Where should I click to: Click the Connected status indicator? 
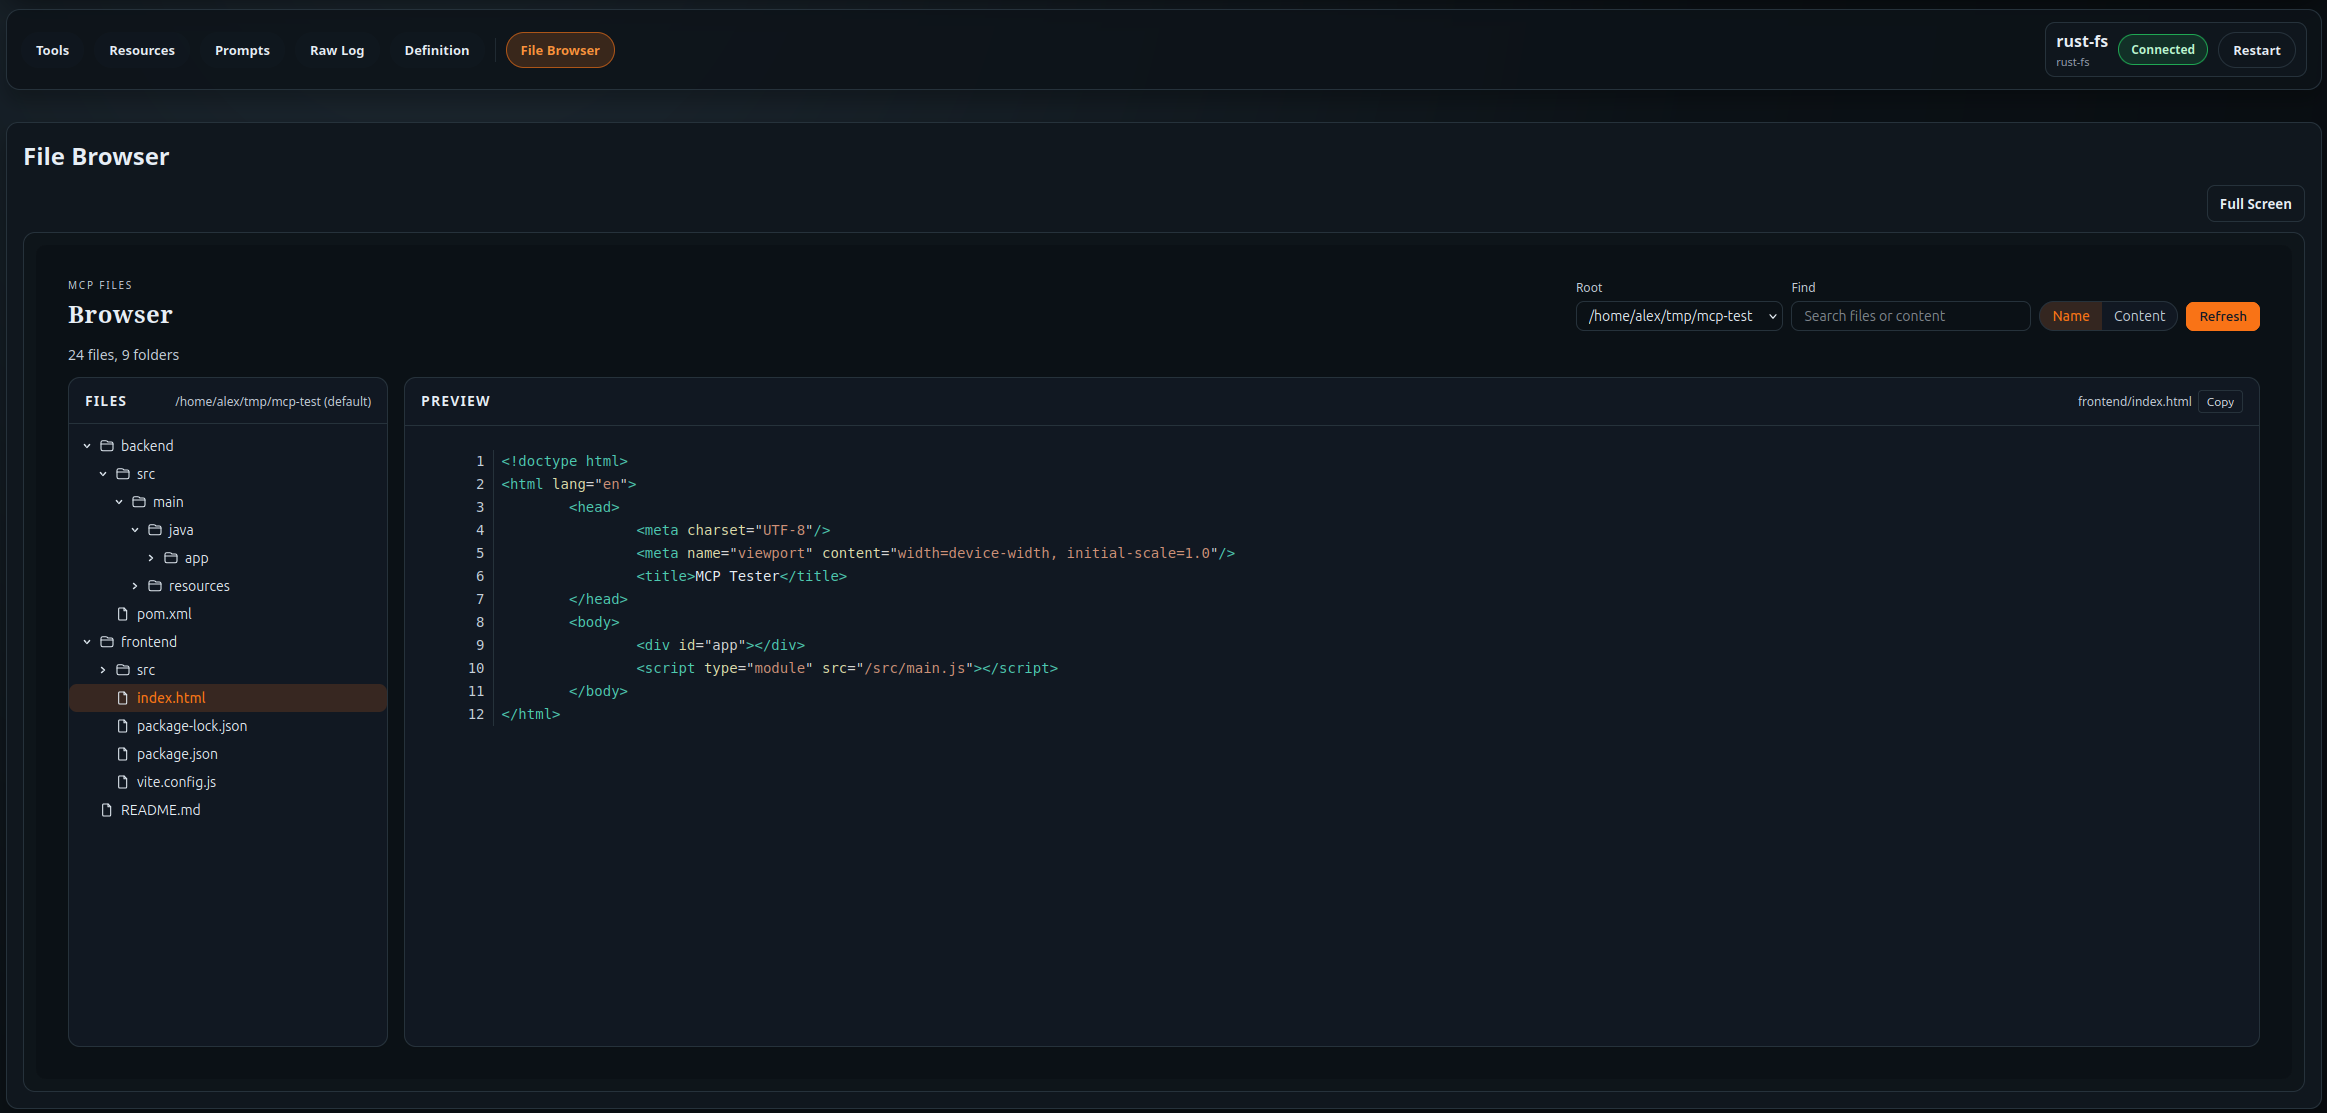[x=2162, y=49]
